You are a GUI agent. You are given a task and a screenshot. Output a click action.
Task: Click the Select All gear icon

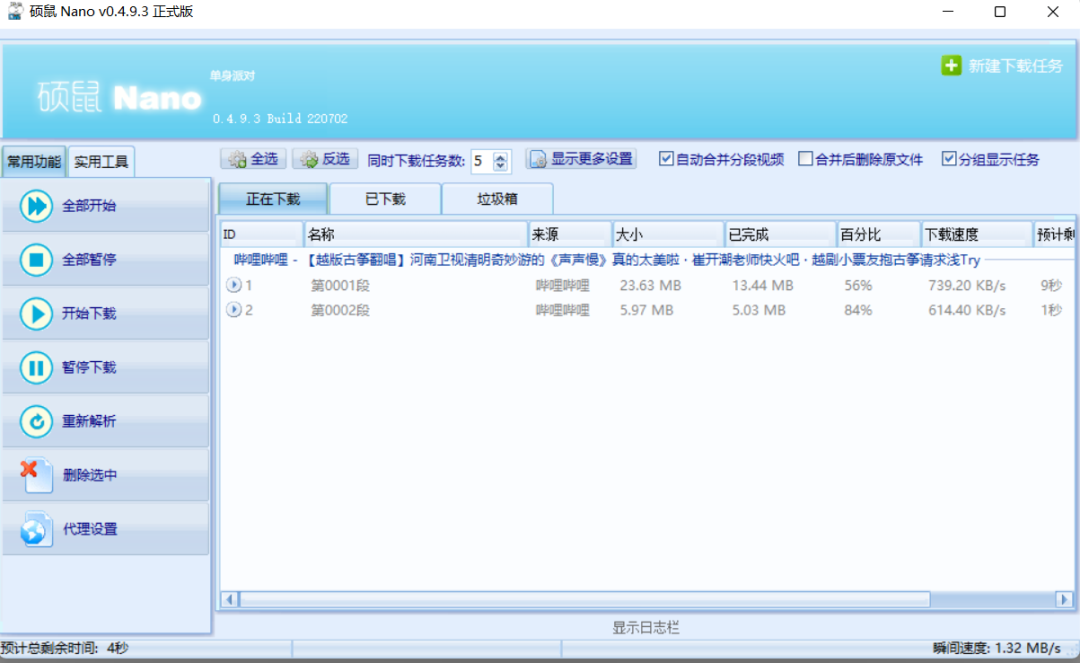click(237, 160)
